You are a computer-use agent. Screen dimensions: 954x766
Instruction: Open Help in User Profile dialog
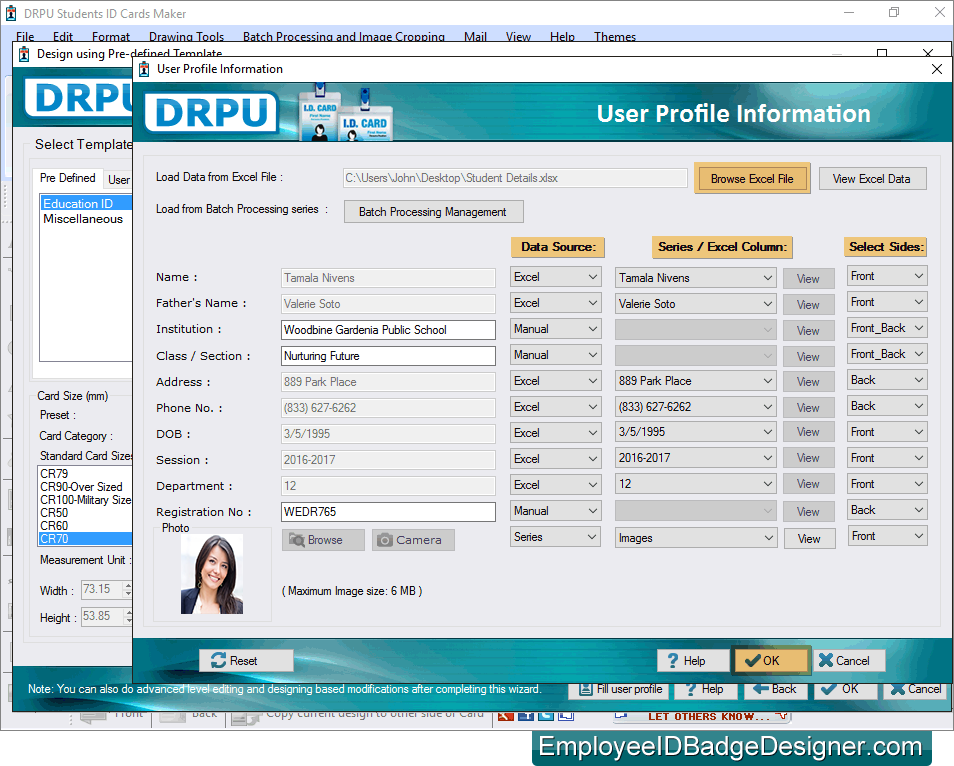click(693, 660)
